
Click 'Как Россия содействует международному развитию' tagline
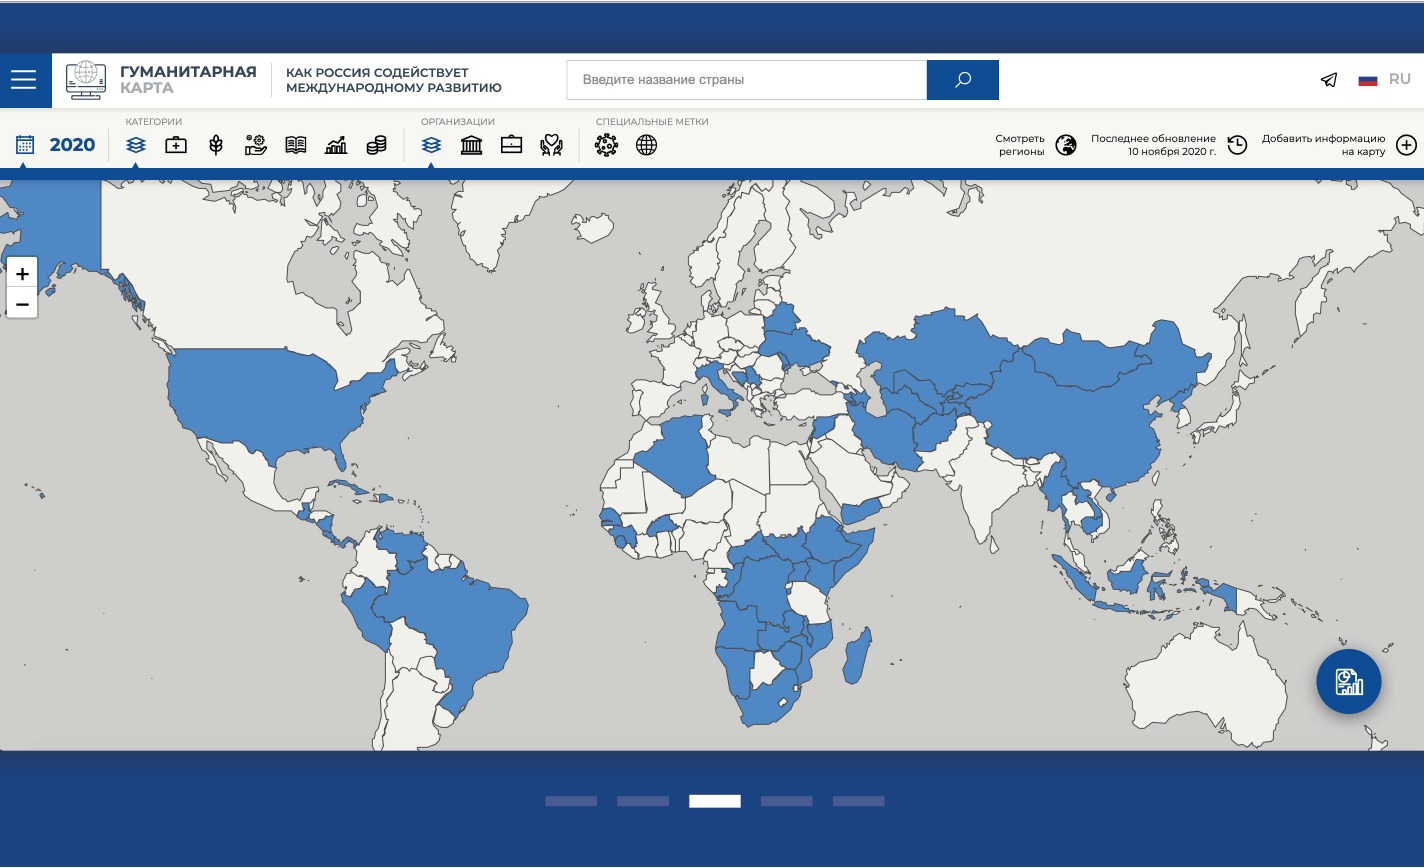click(x=394, y=80)
